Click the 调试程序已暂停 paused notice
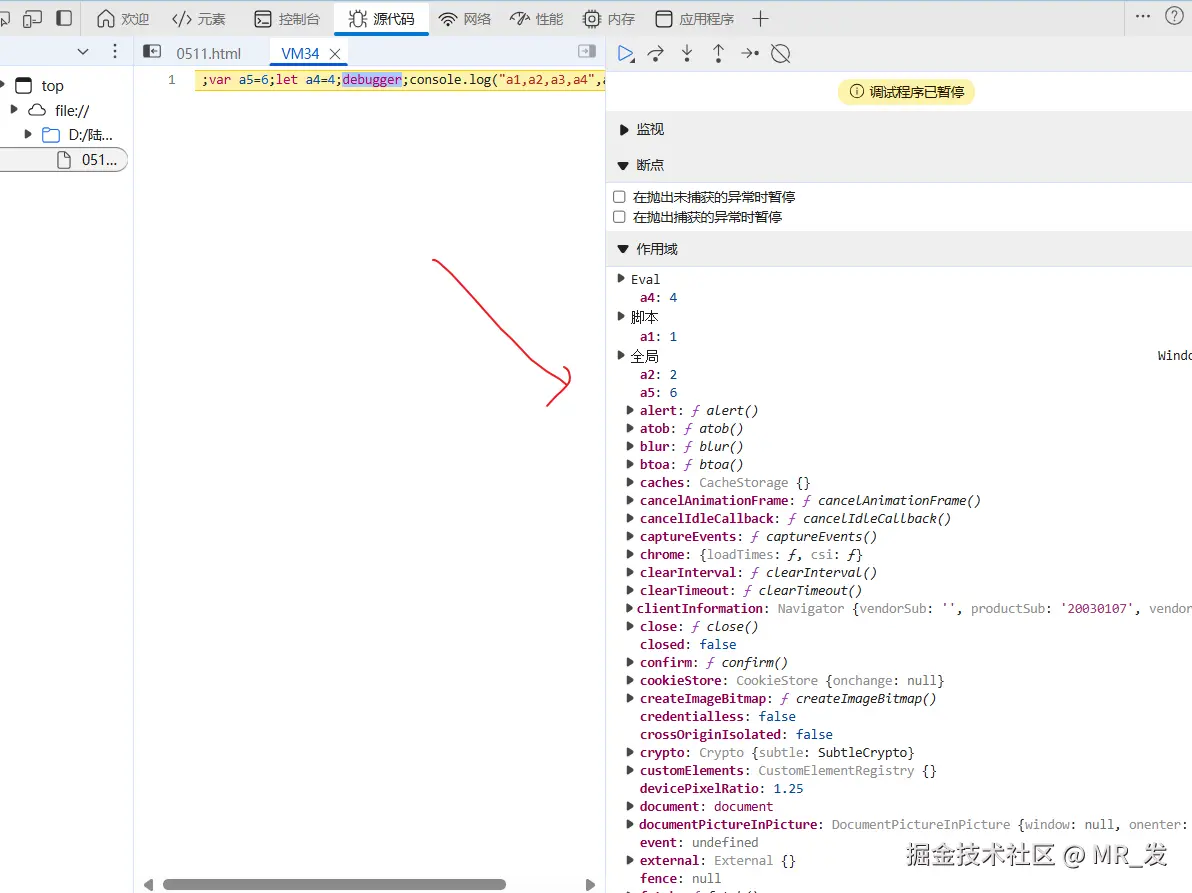Screen dimensions: 1192x893 click(x=906, y=92)
